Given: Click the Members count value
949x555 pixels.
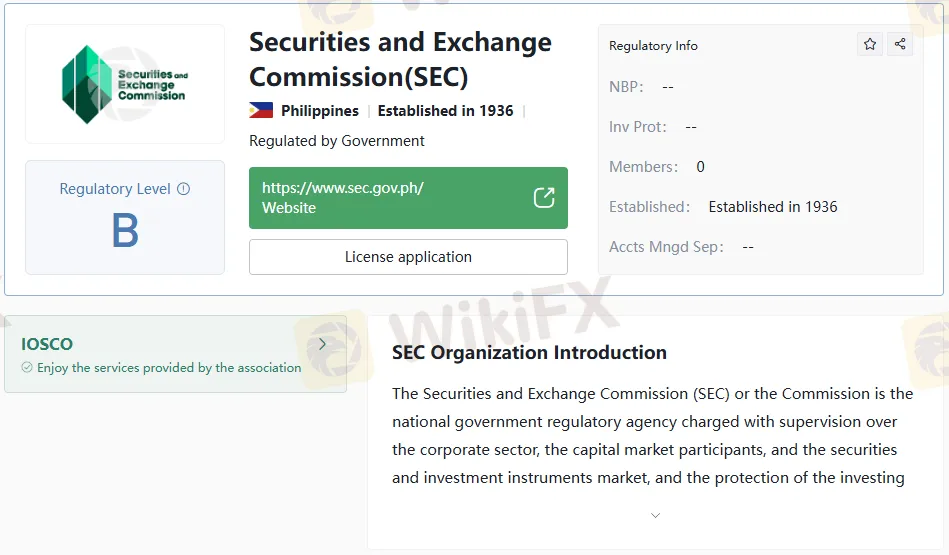Looking at the screenshot, I should click(x=700, y=167).
